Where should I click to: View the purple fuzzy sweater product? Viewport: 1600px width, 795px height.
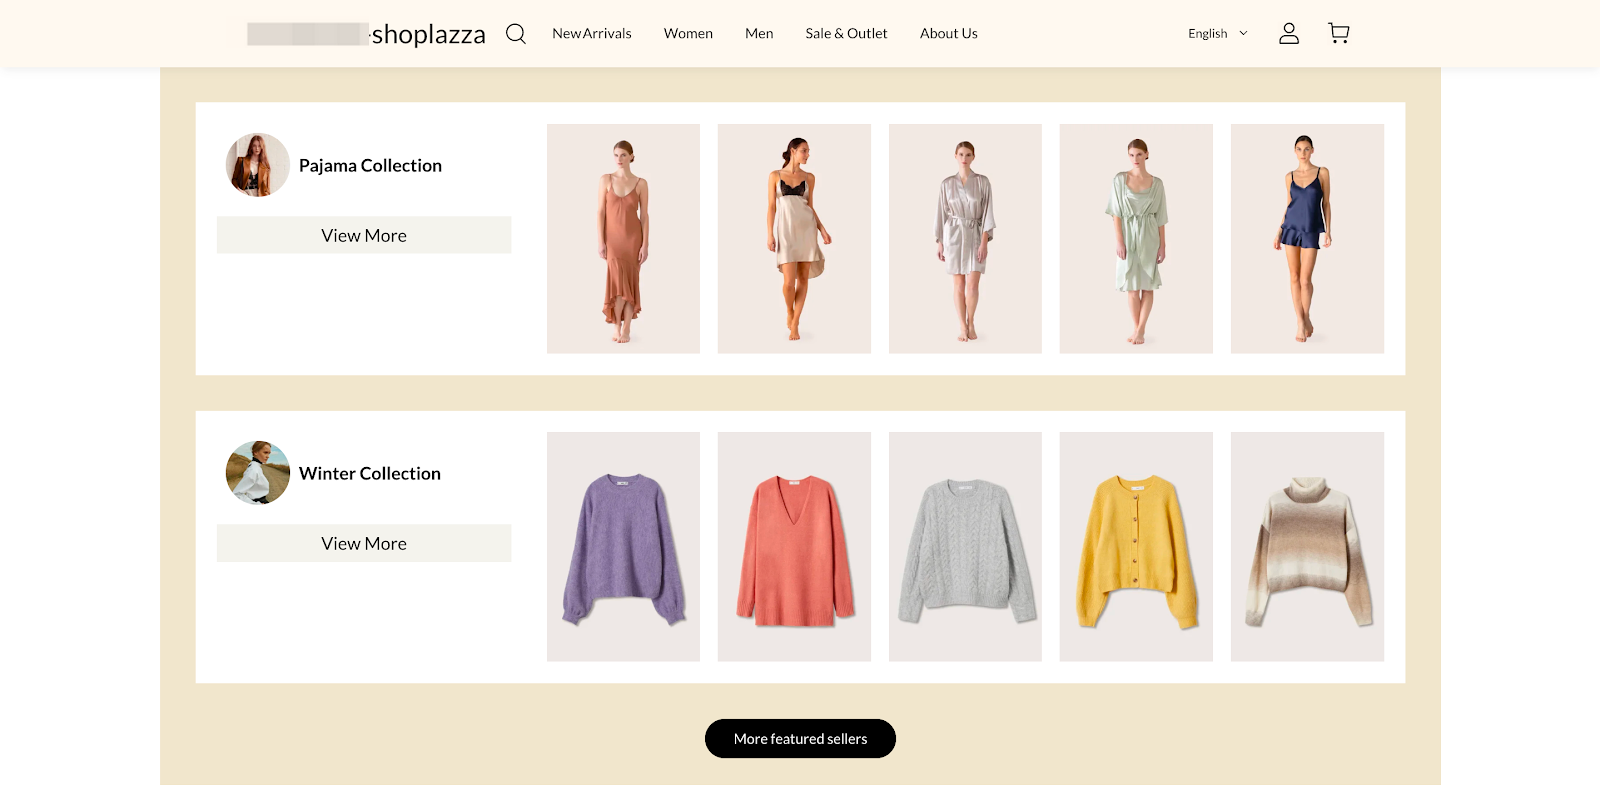[x=623, y=547]
